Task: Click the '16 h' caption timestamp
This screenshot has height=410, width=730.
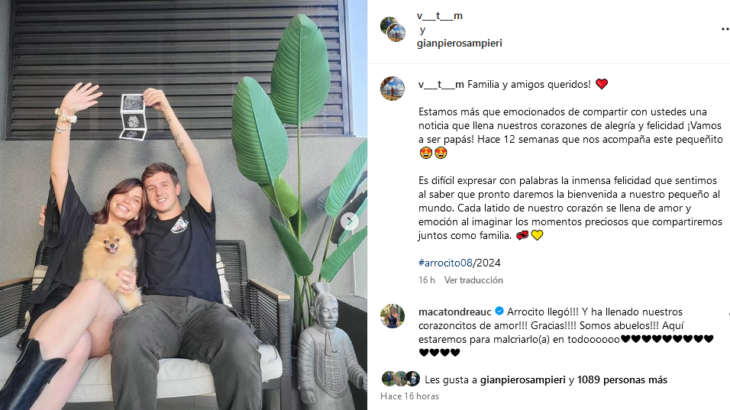Action: pos(426,280)
